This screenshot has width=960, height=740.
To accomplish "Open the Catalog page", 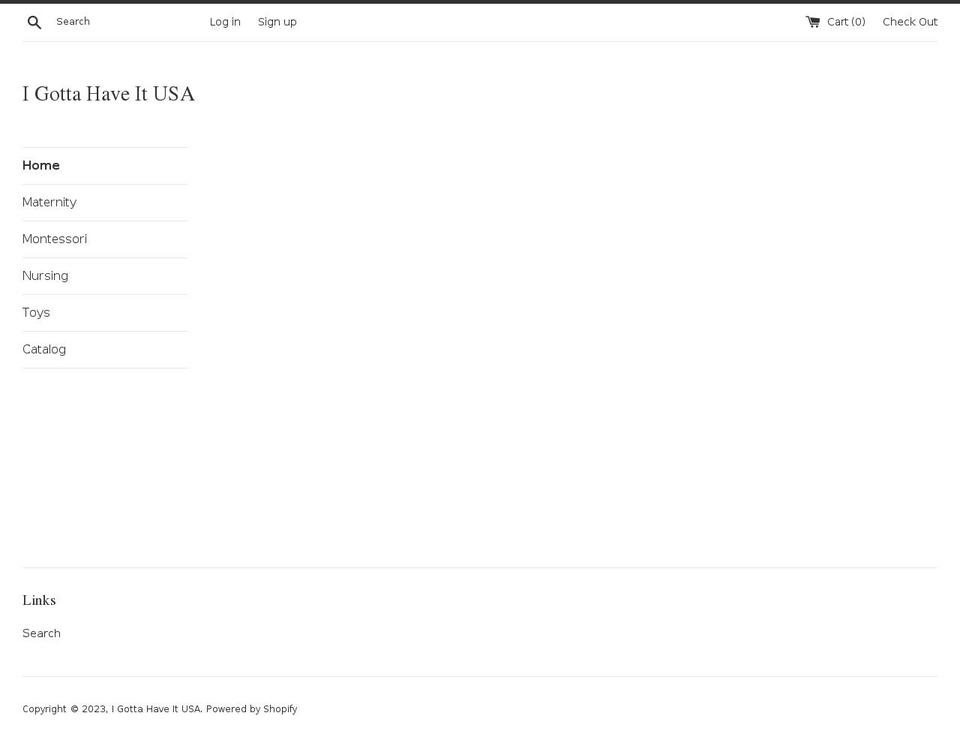I will tap(44, 349).
